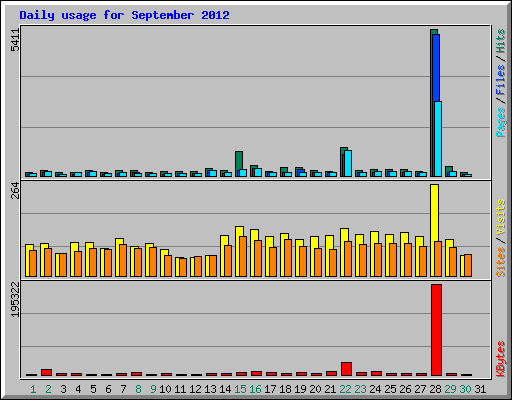Click day label 10 on the x-axis
This screenshot has width=512, height=400.
165,389
